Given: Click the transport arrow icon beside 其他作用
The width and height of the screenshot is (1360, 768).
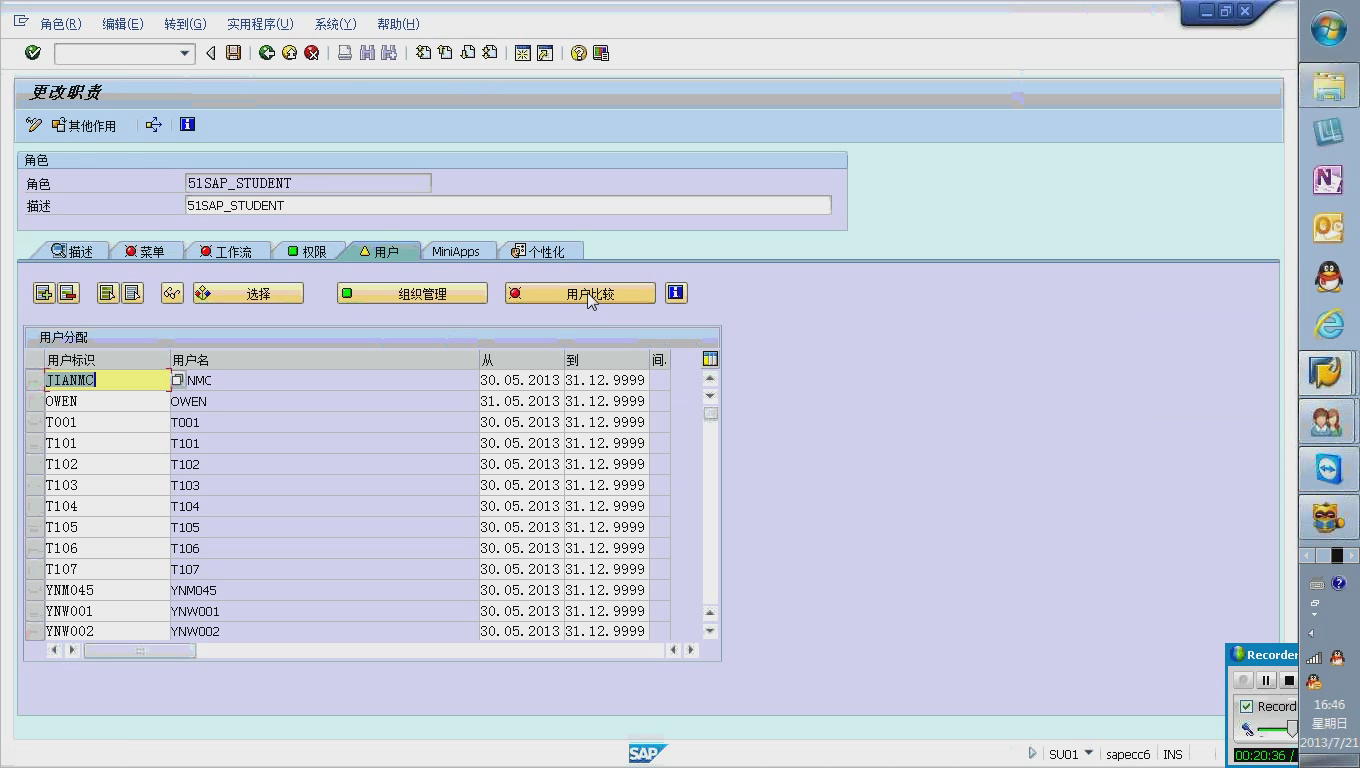Looking at the screenshot, I should (x=153, y=125).
